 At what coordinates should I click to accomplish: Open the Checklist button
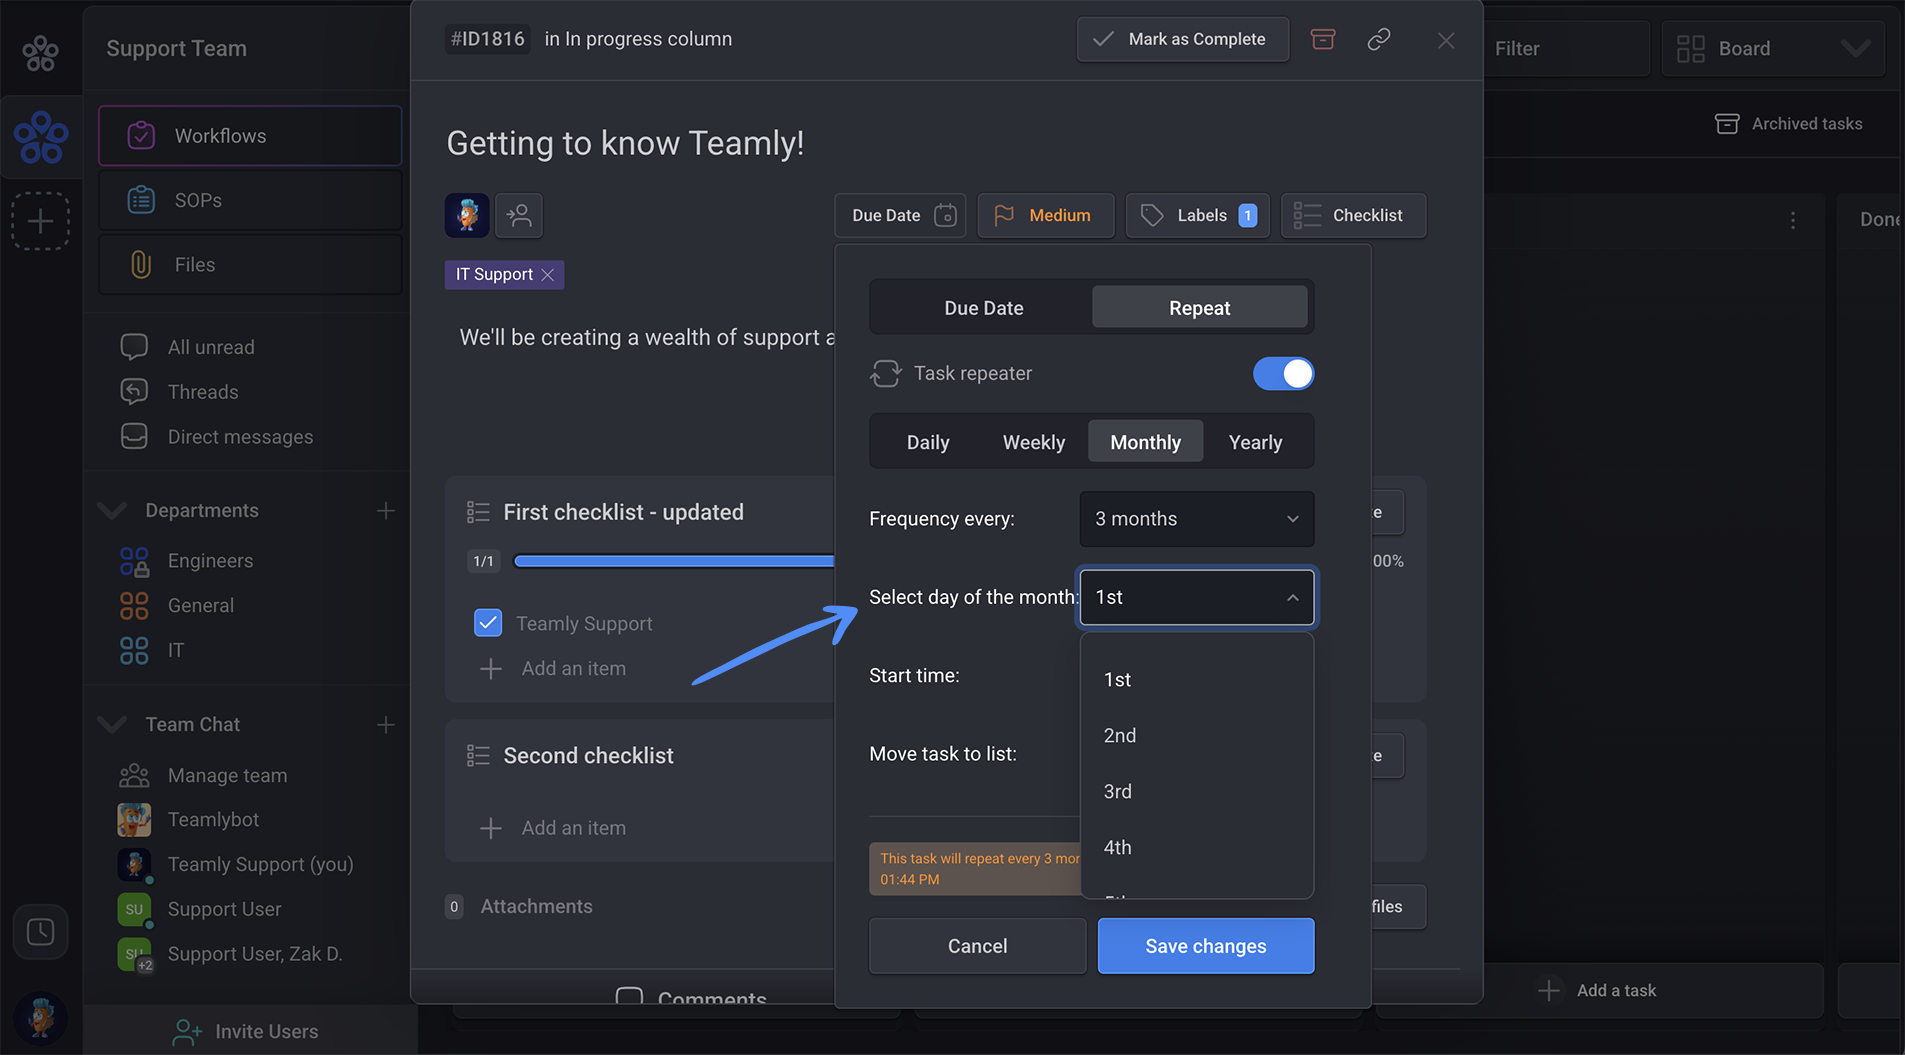coord(1353,216)
